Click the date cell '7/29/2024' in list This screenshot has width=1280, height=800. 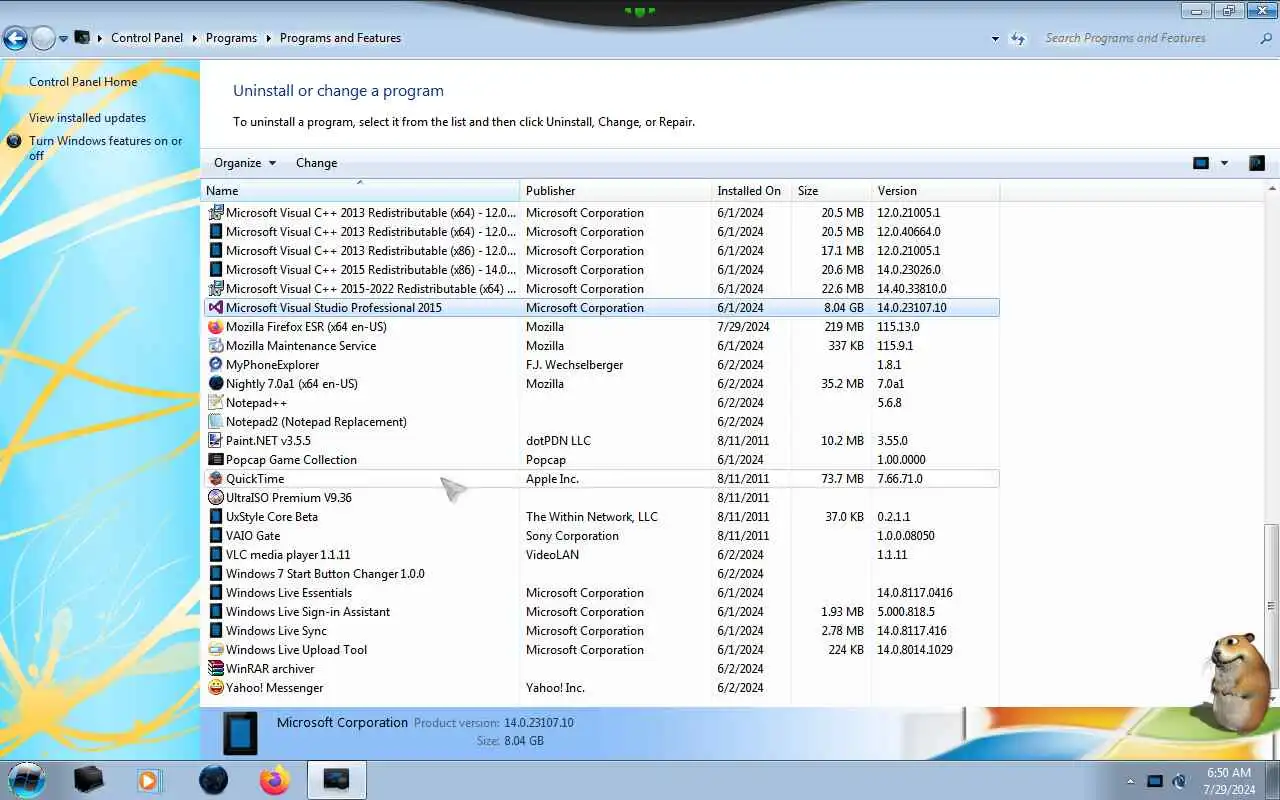pos(743,327)
